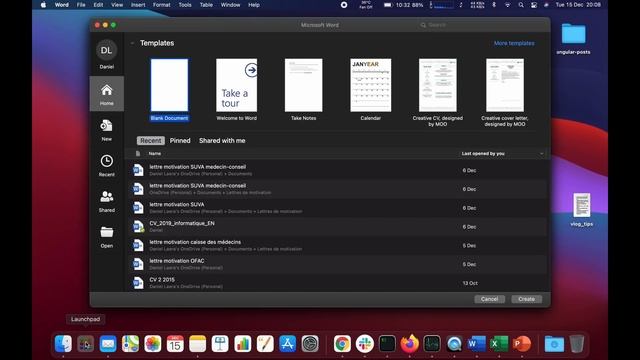
Task: Open Excel from the dock
Action: [x=499, y=344]
